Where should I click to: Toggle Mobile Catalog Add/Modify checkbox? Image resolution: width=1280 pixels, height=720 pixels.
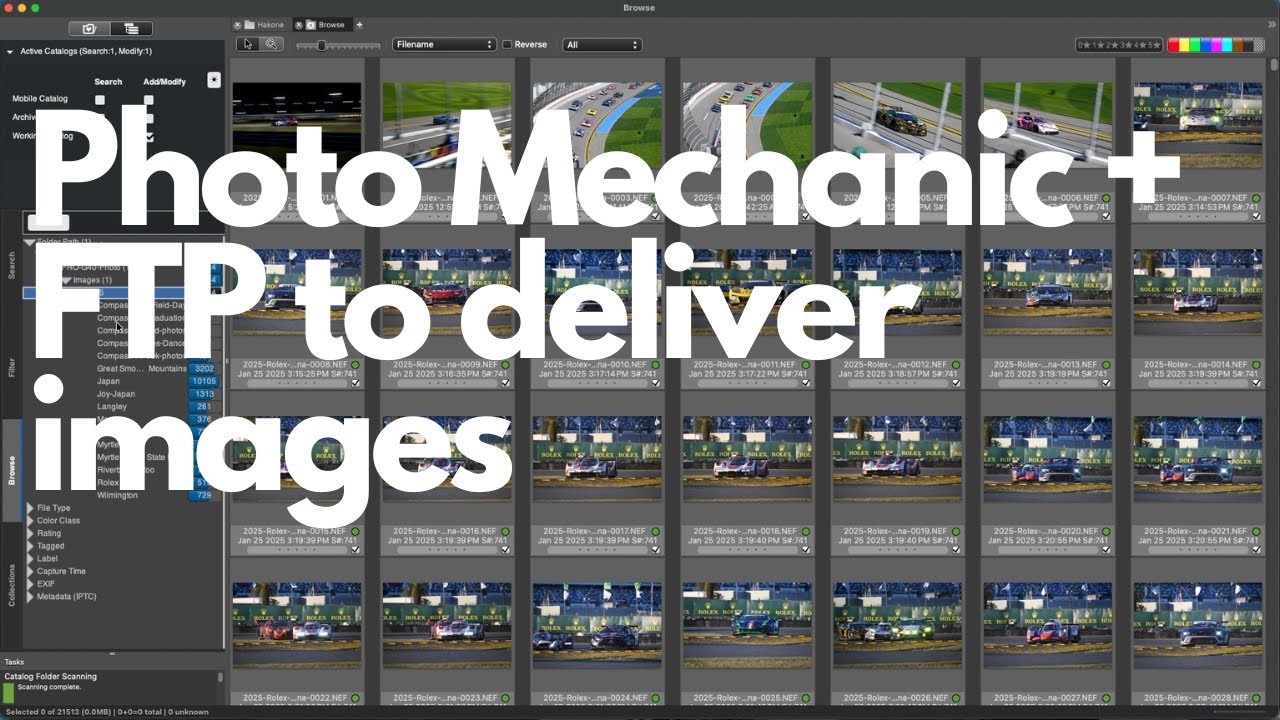click(x=149, y=100)
